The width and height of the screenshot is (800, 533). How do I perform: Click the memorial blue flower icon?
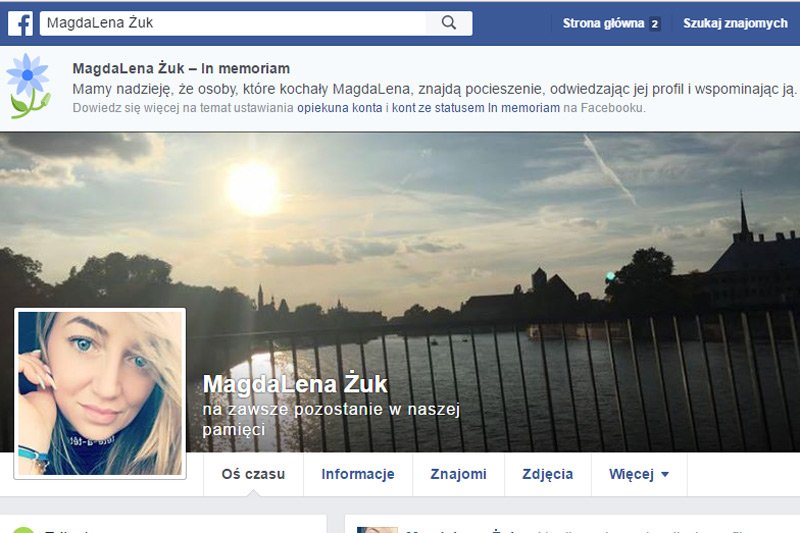coord(29,86)
